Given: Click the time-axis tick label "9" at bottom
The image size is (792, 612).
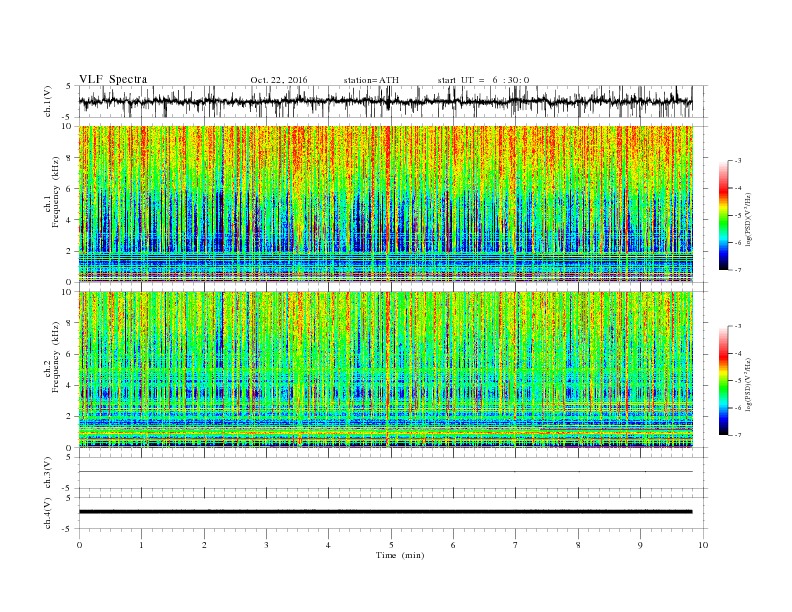Looking at the screenshot, I should [640, 545].
